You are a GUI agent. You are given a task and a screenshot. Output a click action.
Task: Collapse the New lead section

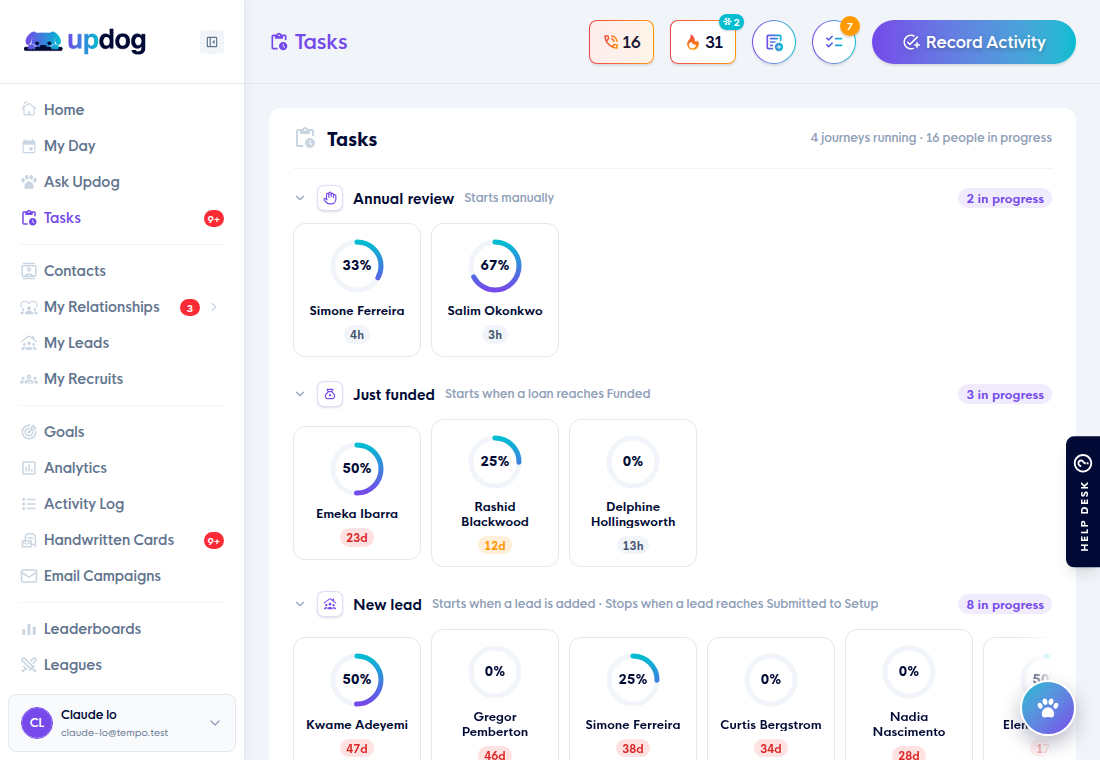click(300, 604)
